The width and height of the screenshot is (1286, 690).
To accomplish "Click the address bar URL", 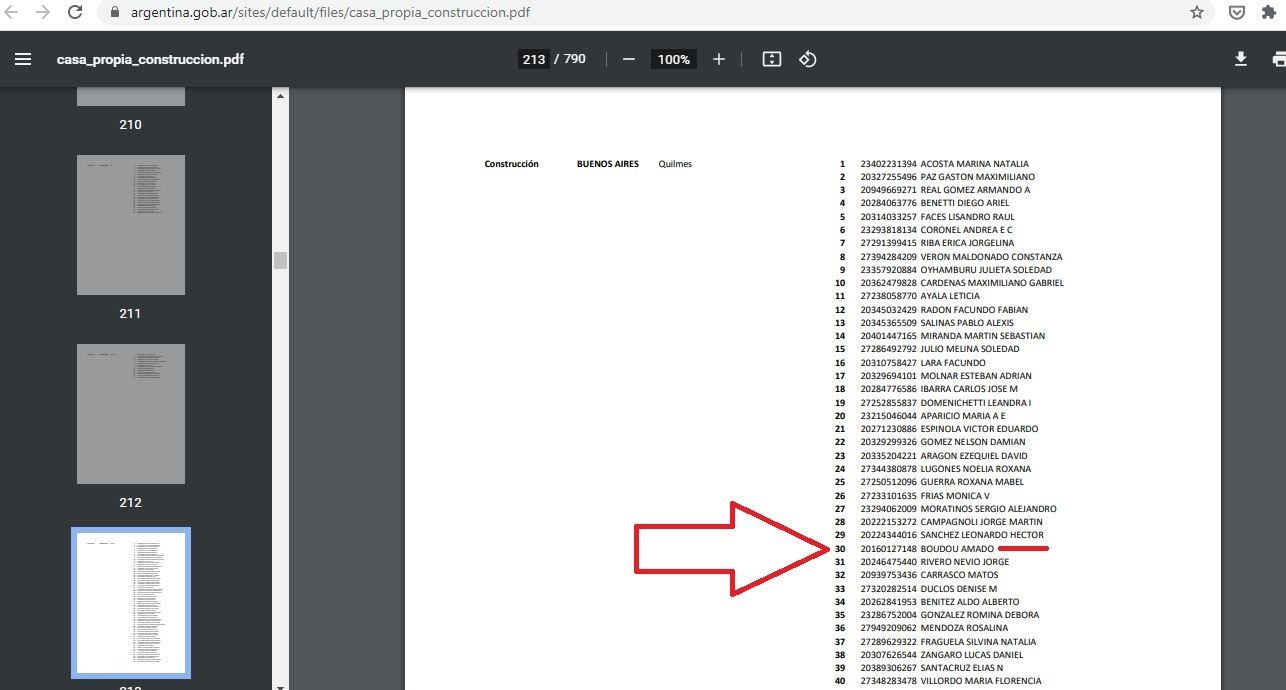I will 330,13.
